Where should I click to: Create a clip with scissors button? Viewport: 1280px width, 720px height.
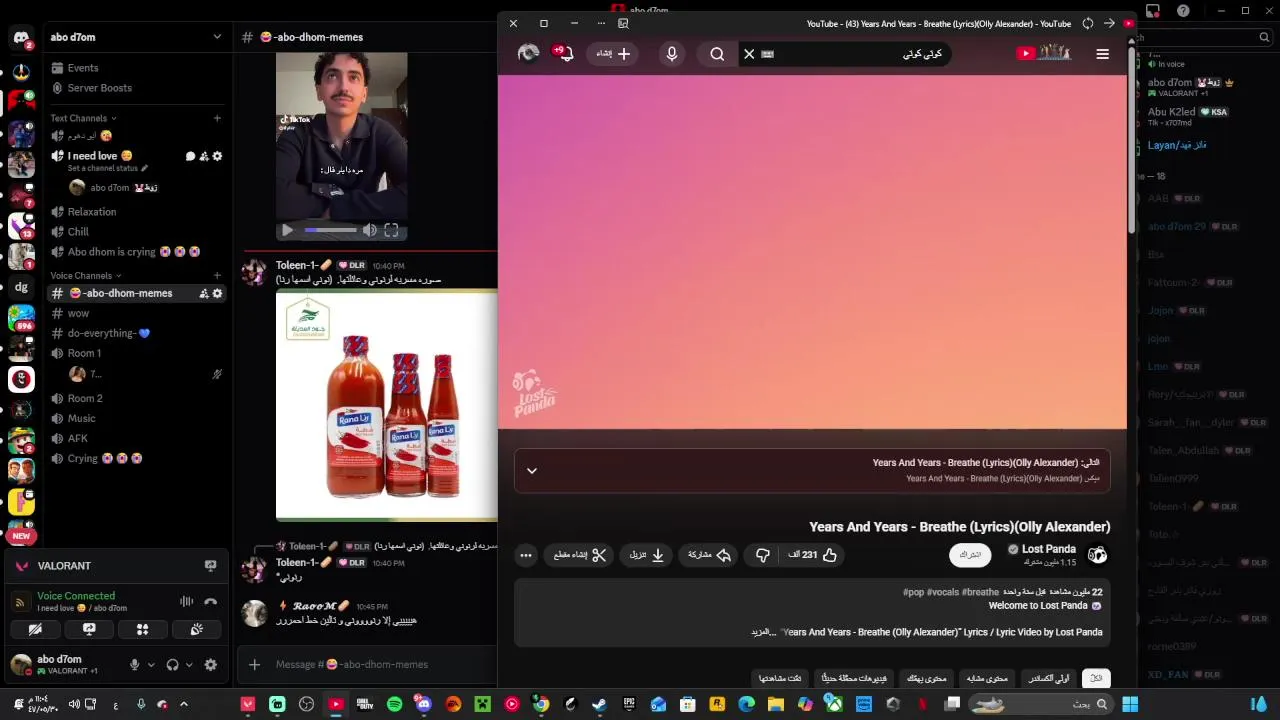click(580, 555)
